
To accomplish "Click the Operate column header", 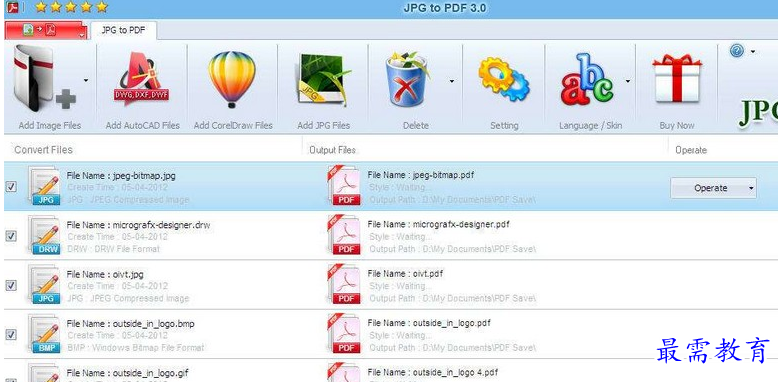I will point(691,150).
